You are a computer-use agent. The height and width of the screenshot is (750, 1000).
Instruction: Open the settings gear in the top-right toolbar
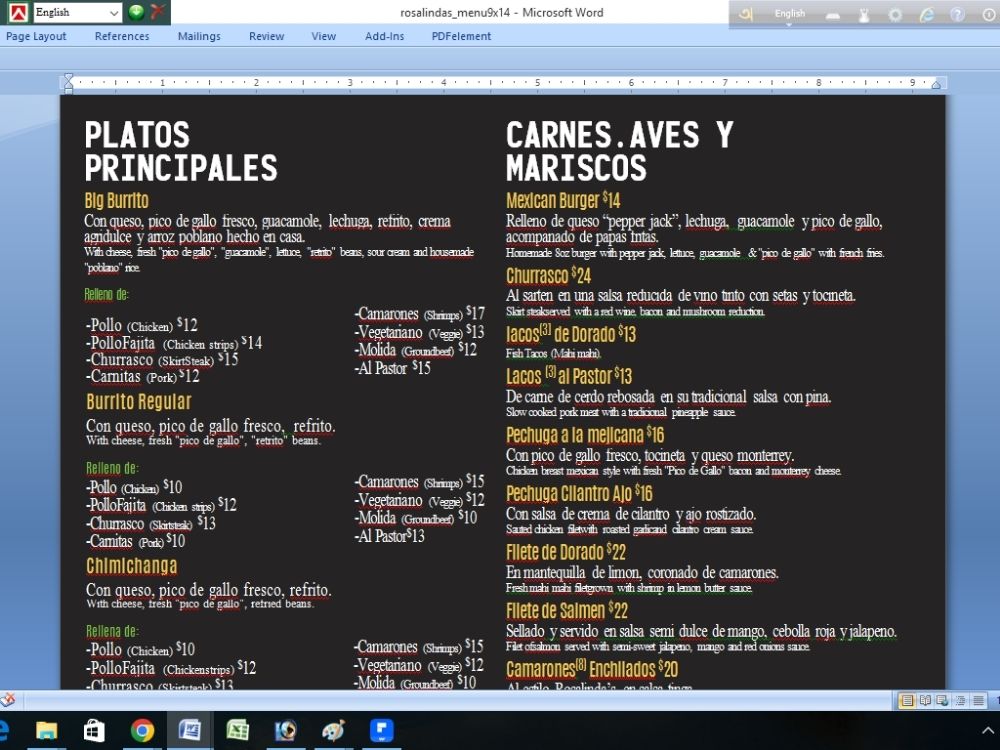click(x=895, y=15)
